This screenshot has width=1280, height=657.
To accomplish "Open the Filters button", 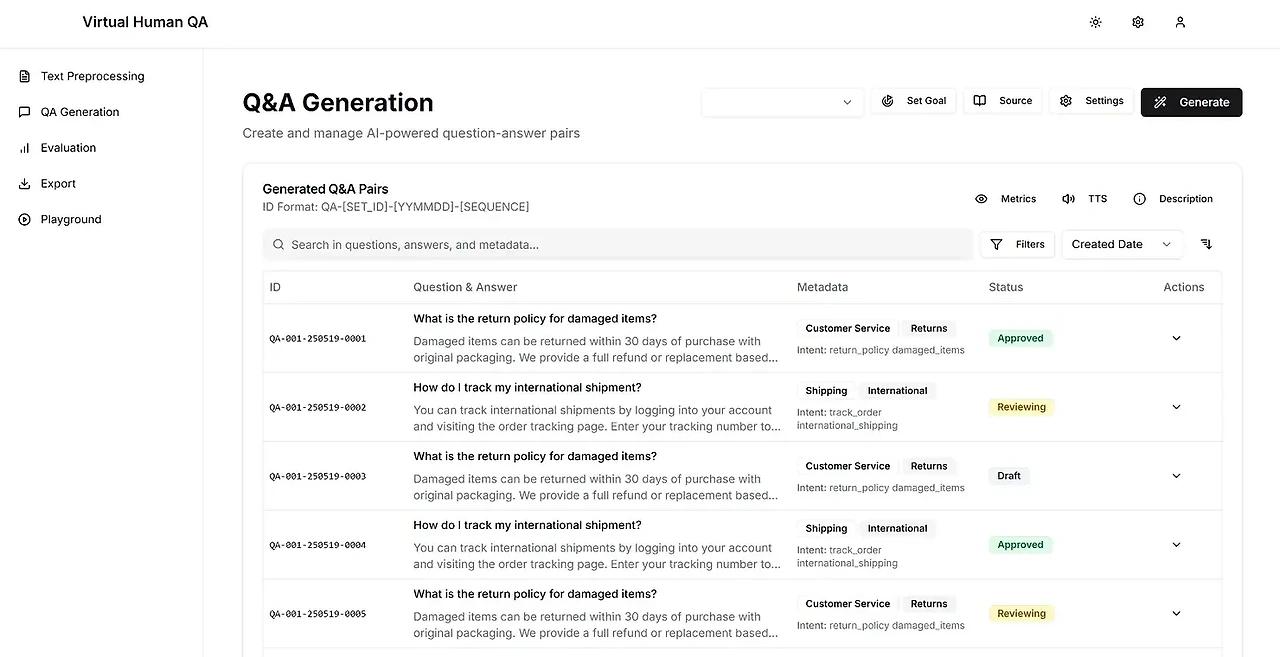I will pos(1017,244).
